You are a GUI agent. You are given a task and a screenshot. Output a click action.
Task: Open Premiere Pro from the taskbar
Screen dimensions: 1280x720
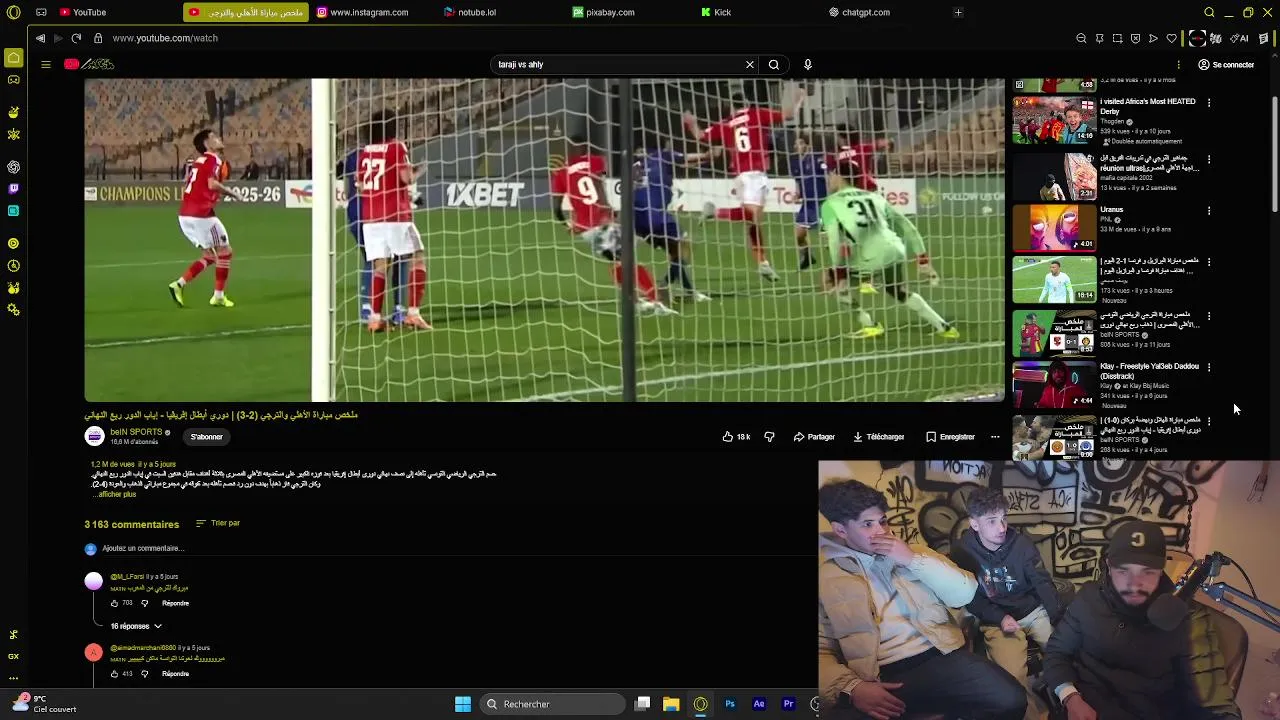coord(788,704)
